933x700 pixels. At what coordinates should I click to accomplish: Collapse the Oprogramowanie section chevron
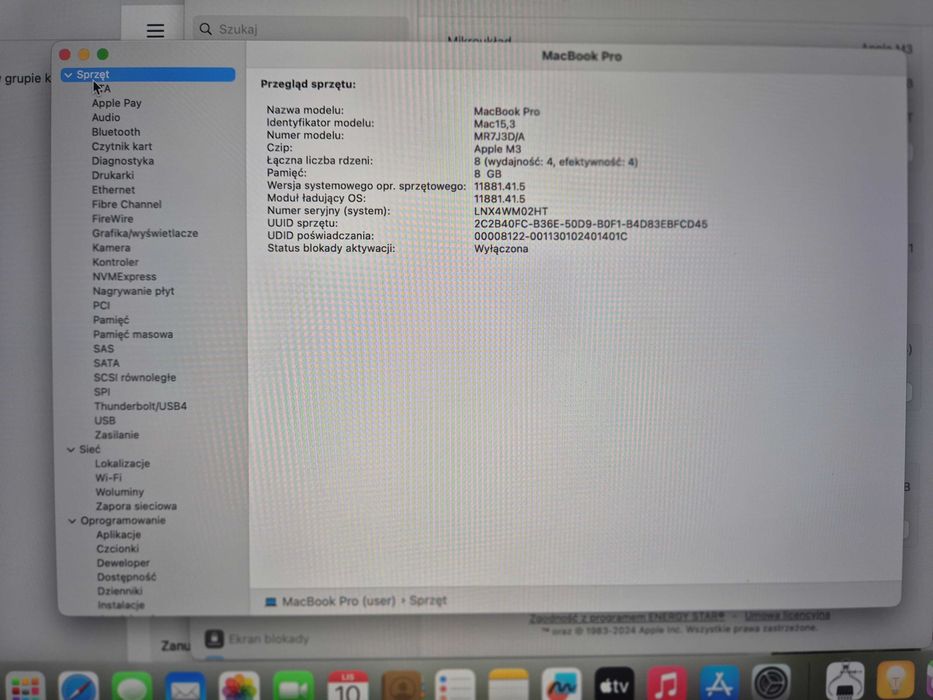[x=72, y=521]
